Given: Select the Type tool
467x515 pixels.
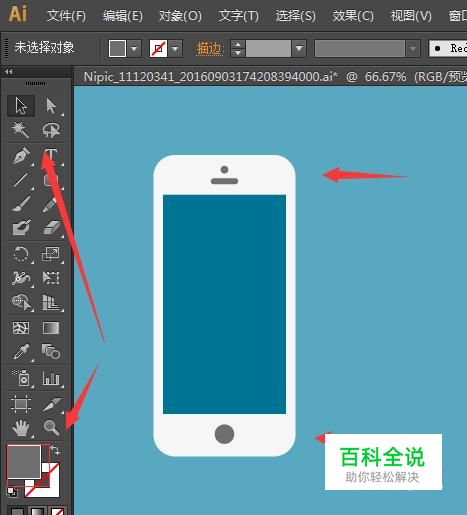Looking at the screenshot, I should pos(51,156).
